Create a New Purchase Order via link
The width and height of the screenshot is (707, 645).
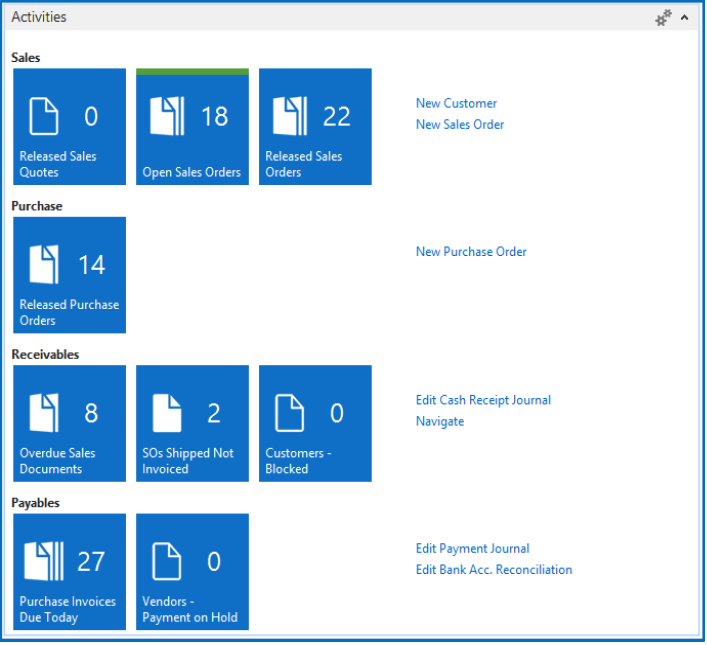[x=471, y=252]
